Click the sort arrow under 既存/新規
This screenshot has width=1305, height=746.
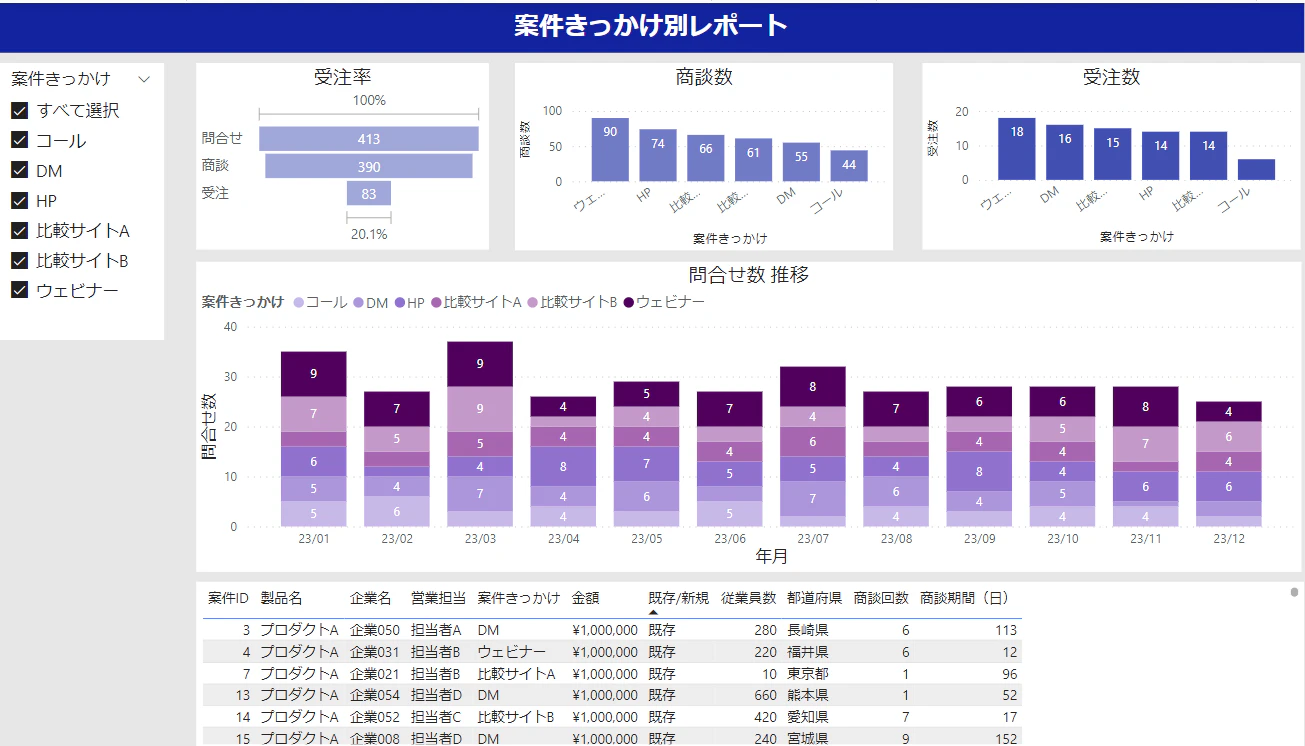654,611
